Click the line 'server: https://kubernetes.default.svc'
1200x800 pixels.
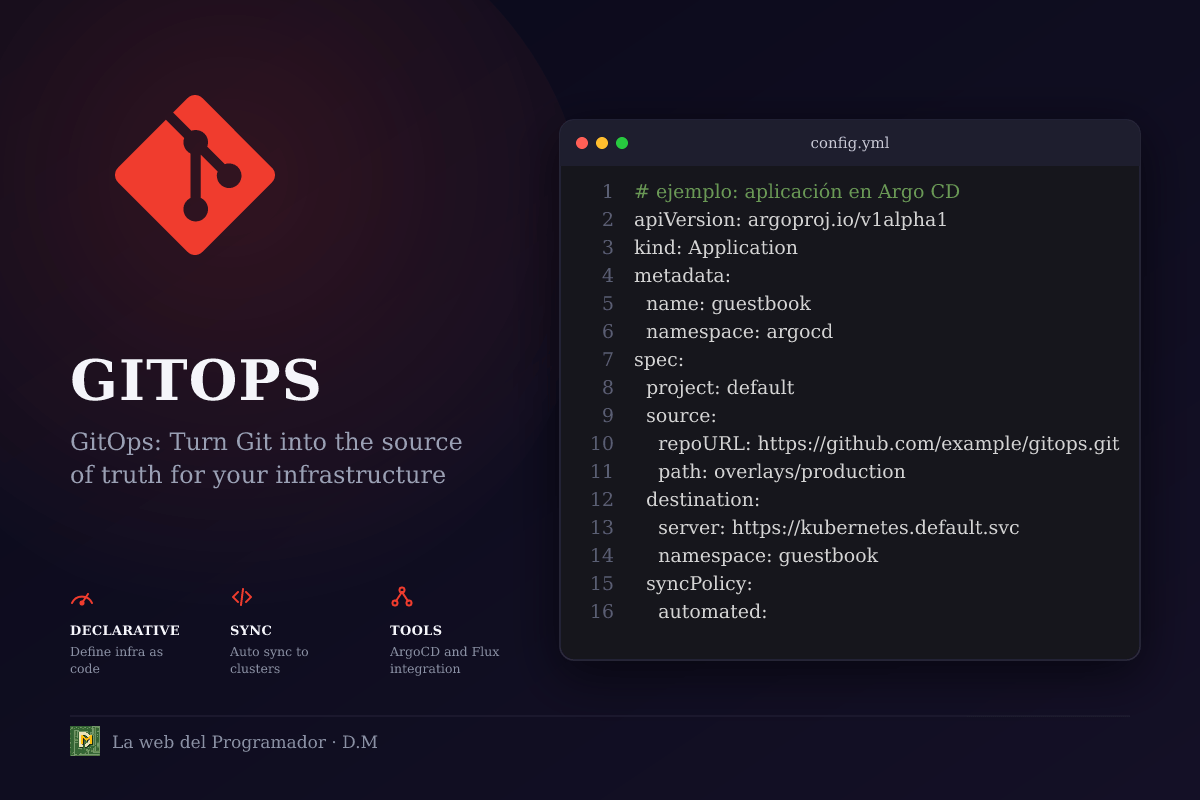(x=839, y=528)
